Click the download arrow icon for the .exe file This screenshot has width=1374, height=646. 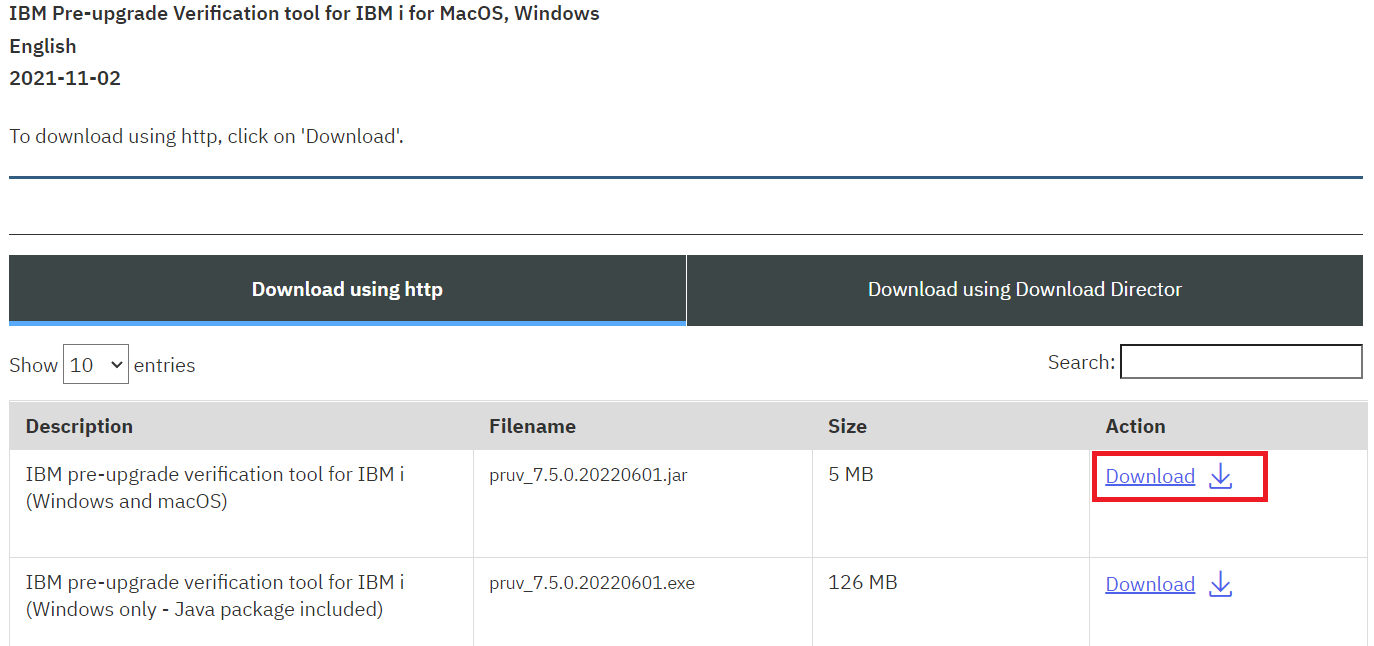(1220, 585)
